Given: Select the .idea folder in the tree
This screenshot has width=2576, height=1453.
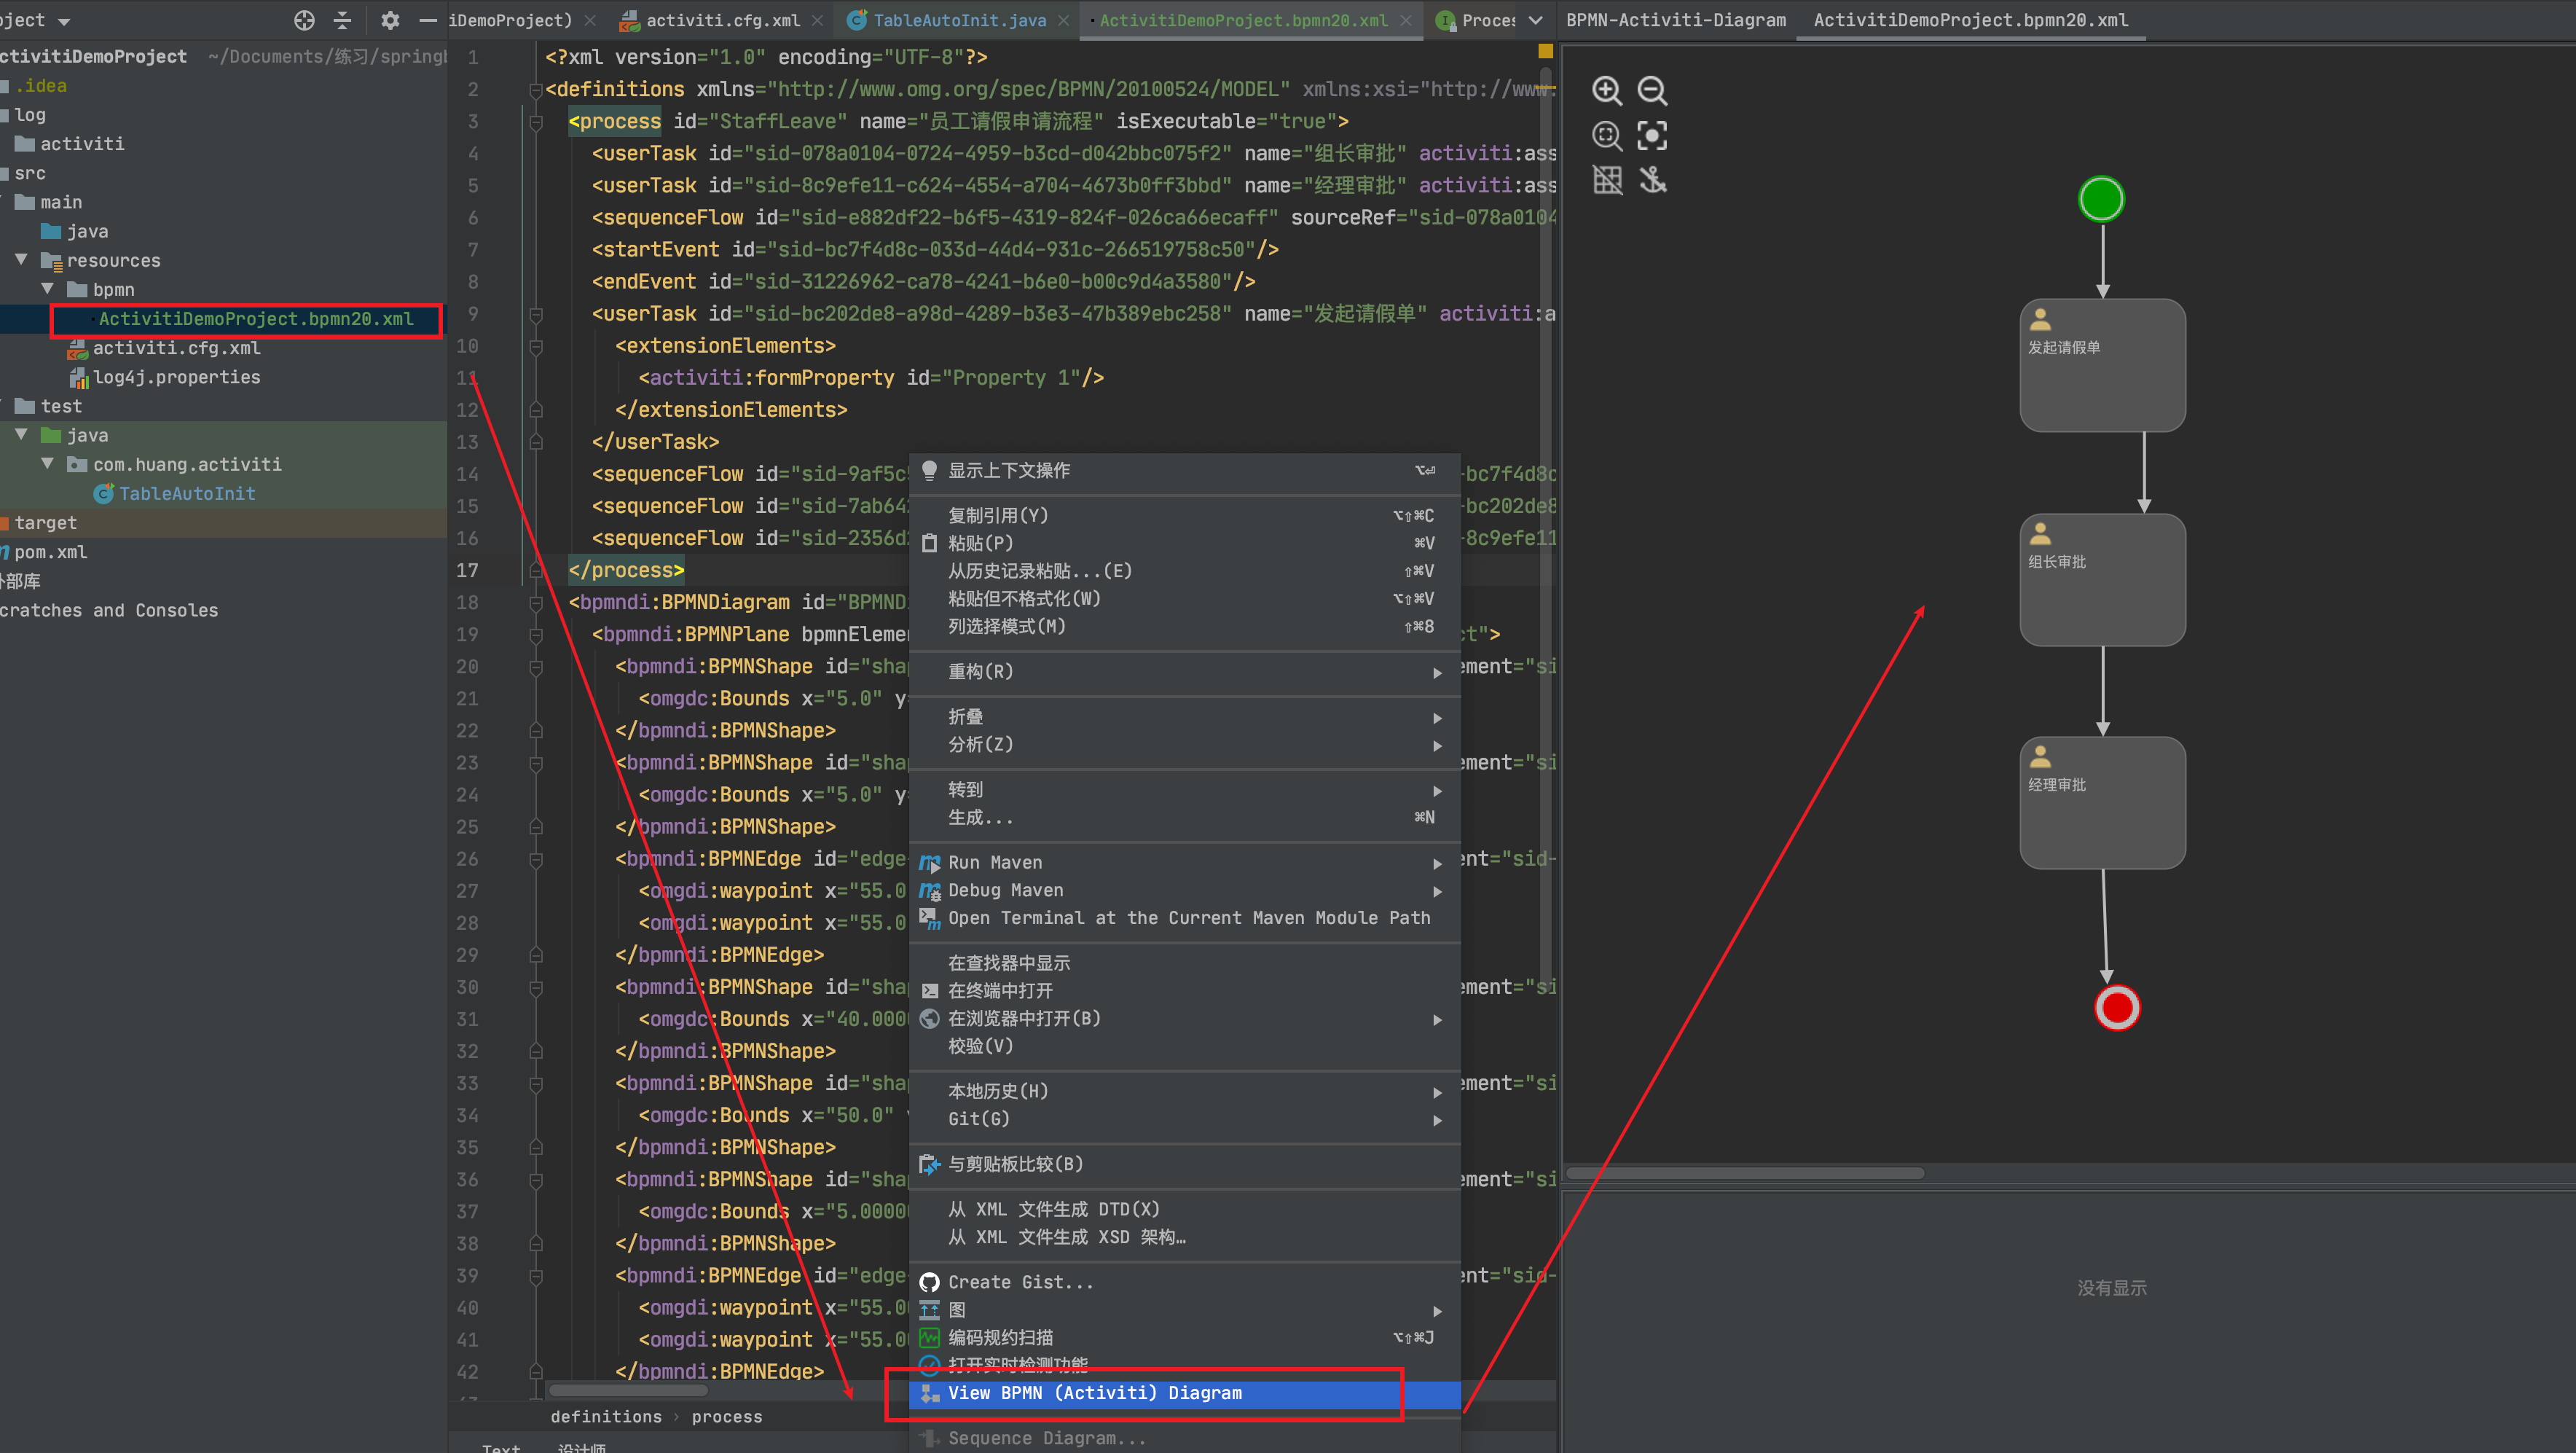Looking at the screenshot, I should [x=40, y=86].
